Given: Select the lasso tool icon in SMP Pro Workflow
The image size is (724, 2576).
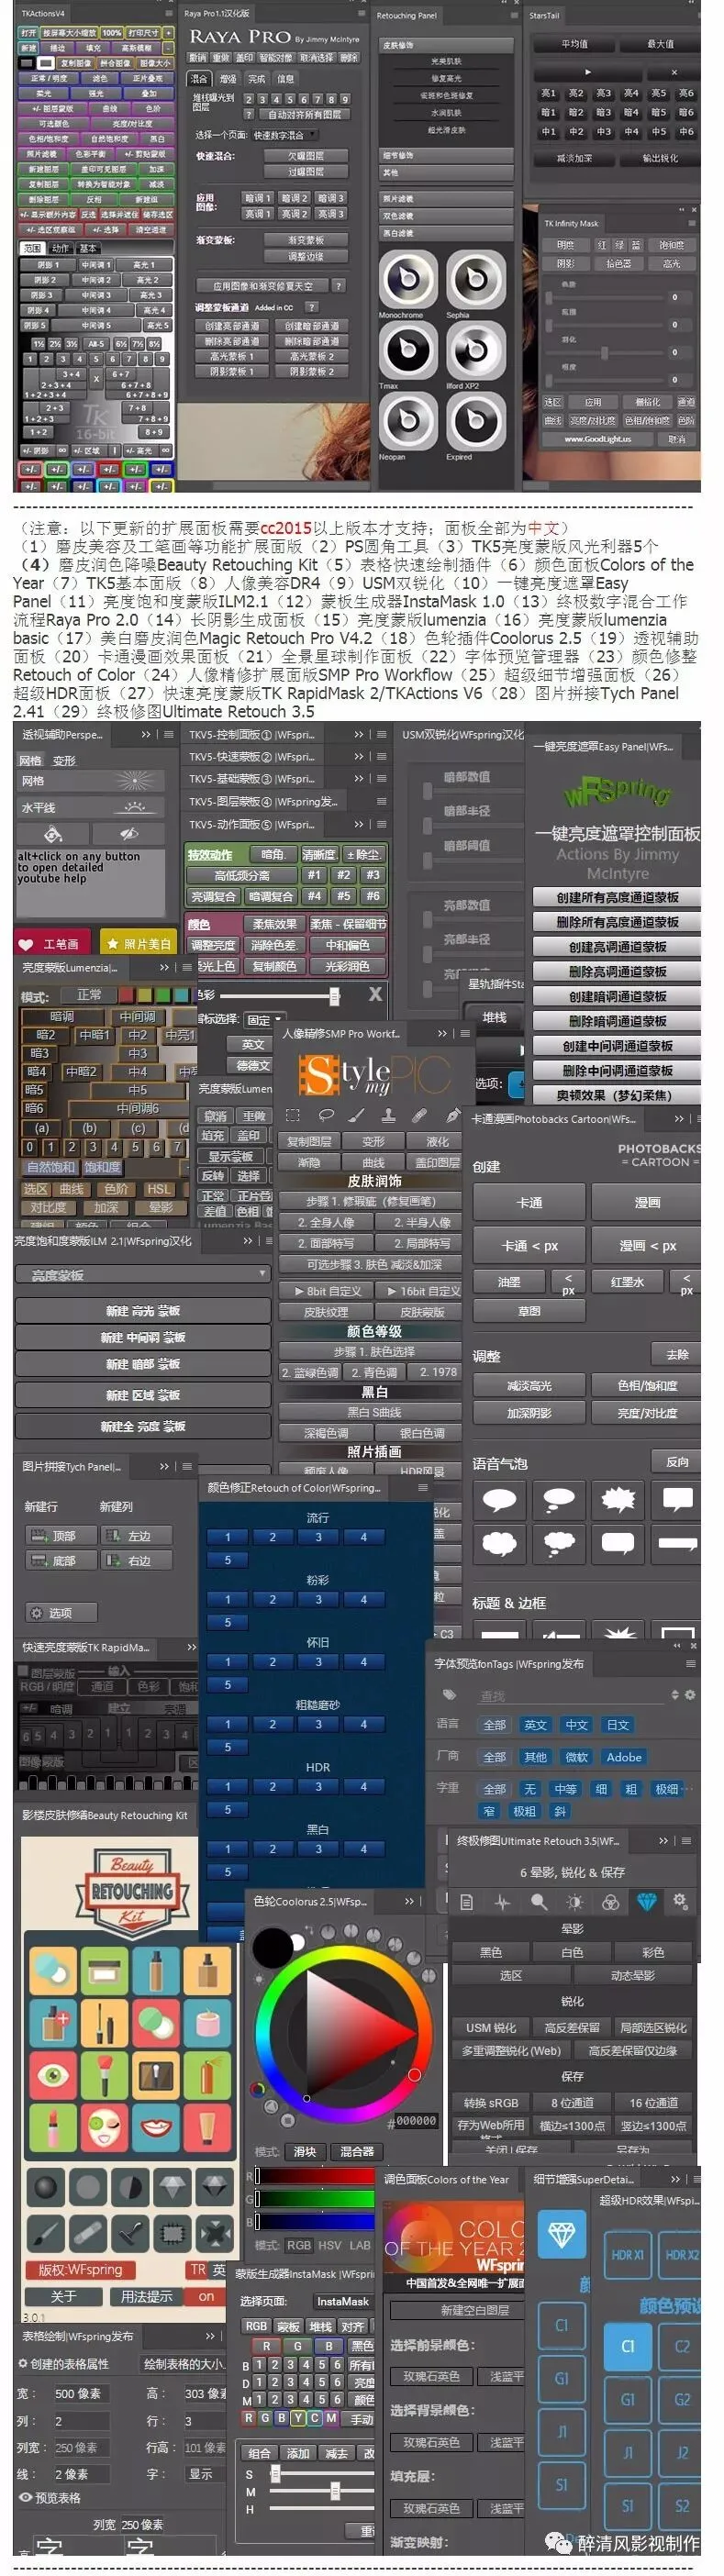Looking at the screenshot, I should click(x=326, y=1114).
